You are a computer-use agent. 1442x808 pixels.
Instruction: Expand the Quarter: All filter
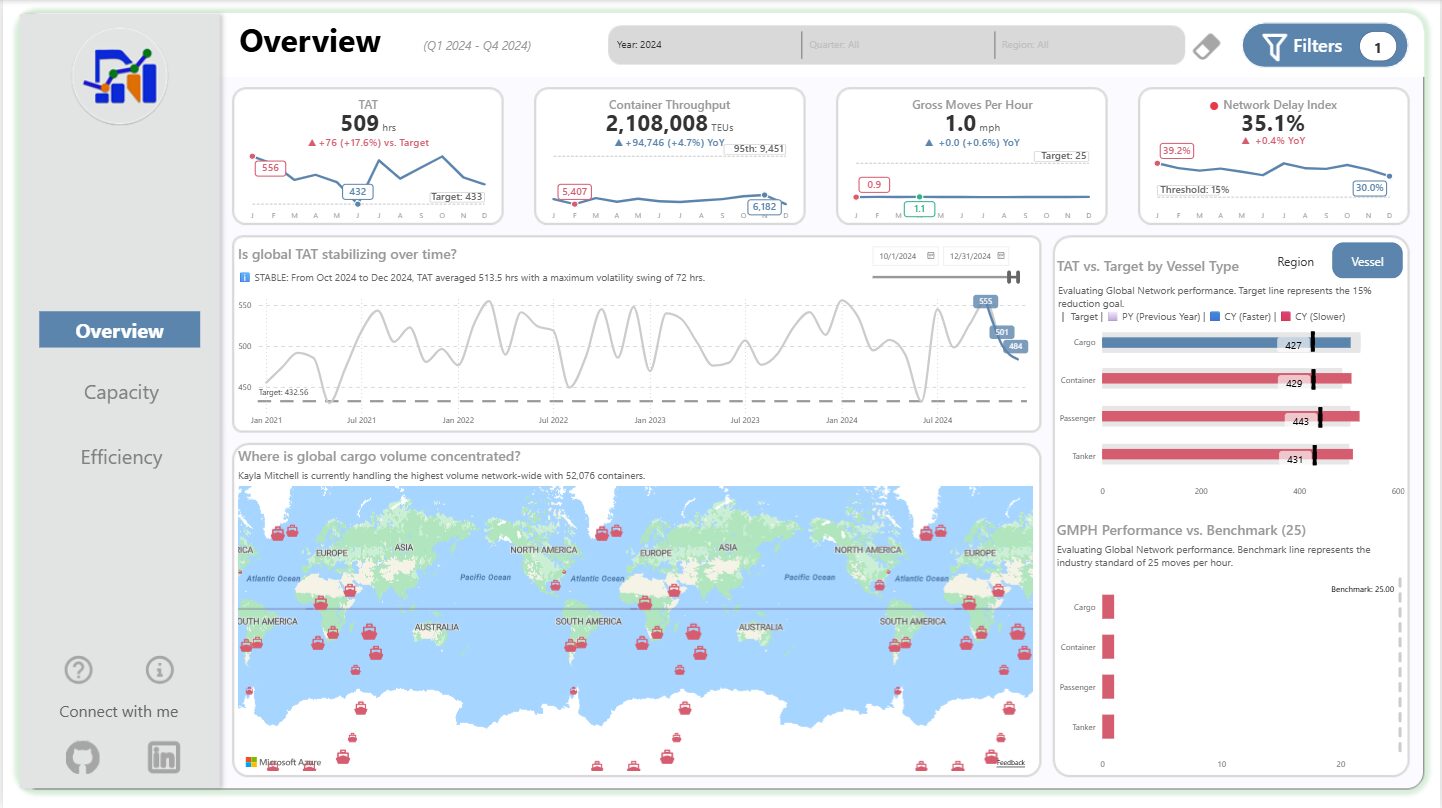tap(897, 45)
